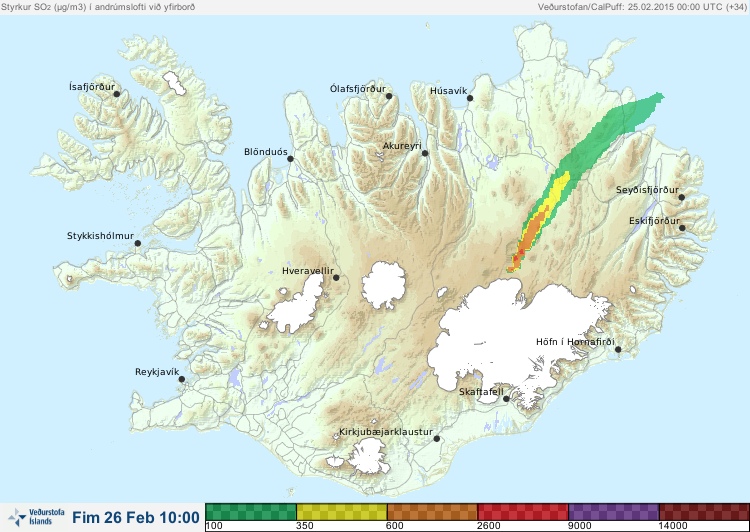Click the orange 600 legend swatch

[x=432, y=511]
